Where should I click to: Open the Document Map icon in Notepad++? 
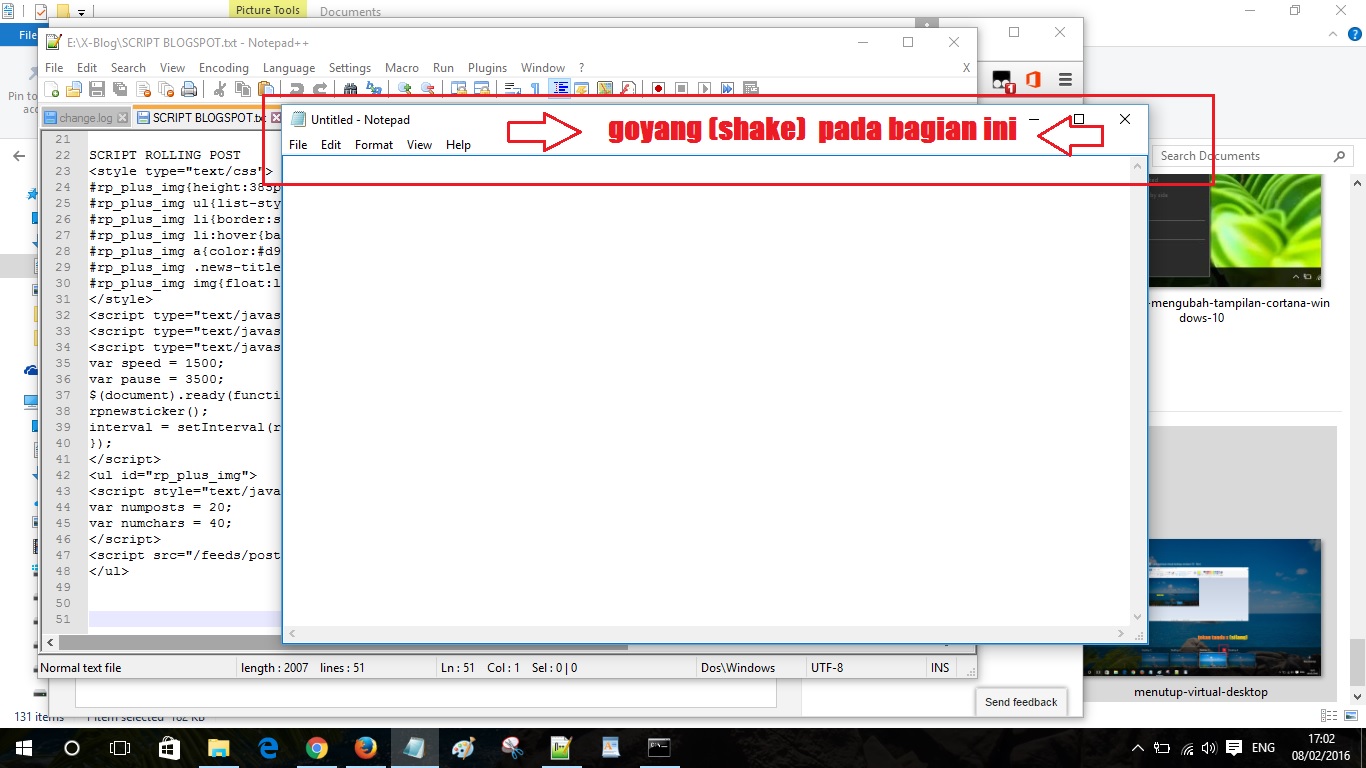click(604, 89)
